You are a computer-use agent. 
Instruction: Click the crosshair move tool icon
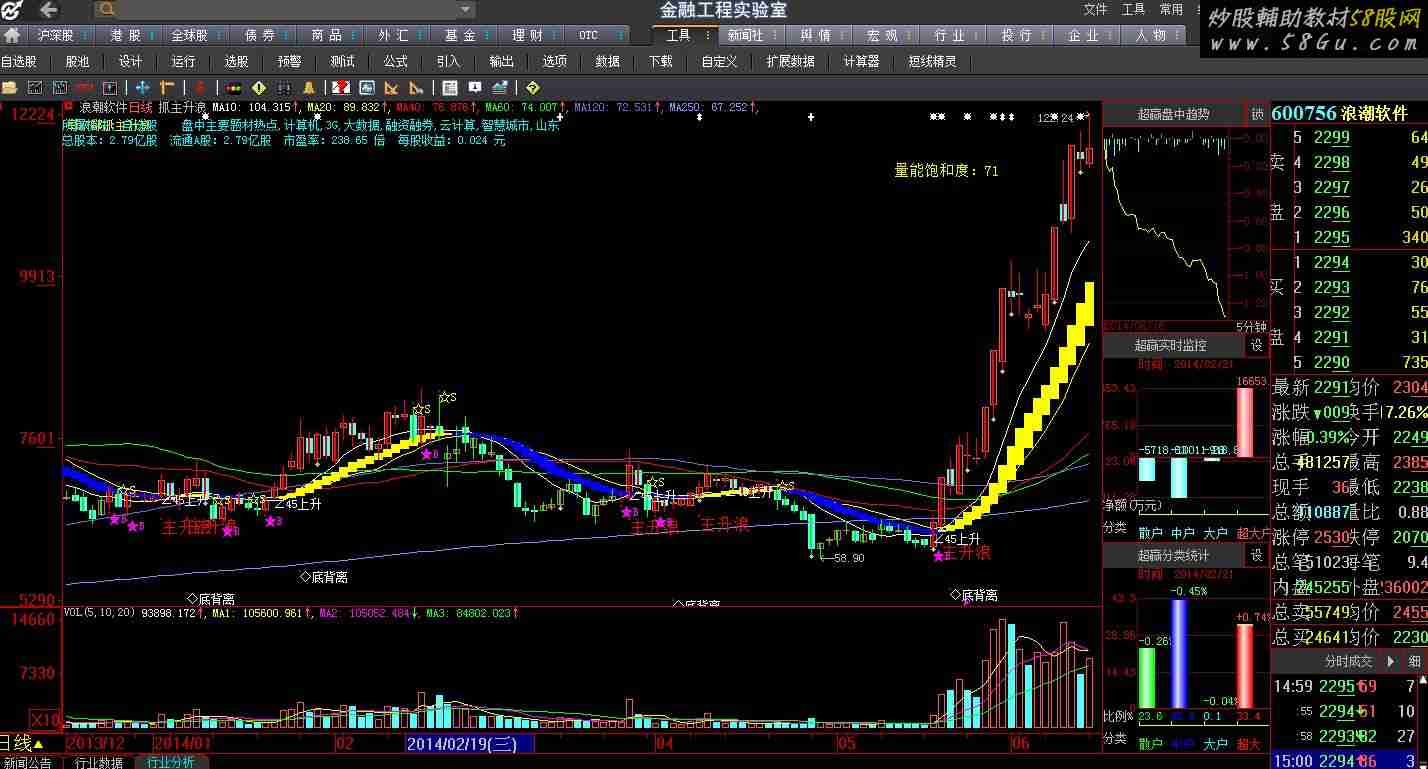pyautogui.click(x=142, y=88)
